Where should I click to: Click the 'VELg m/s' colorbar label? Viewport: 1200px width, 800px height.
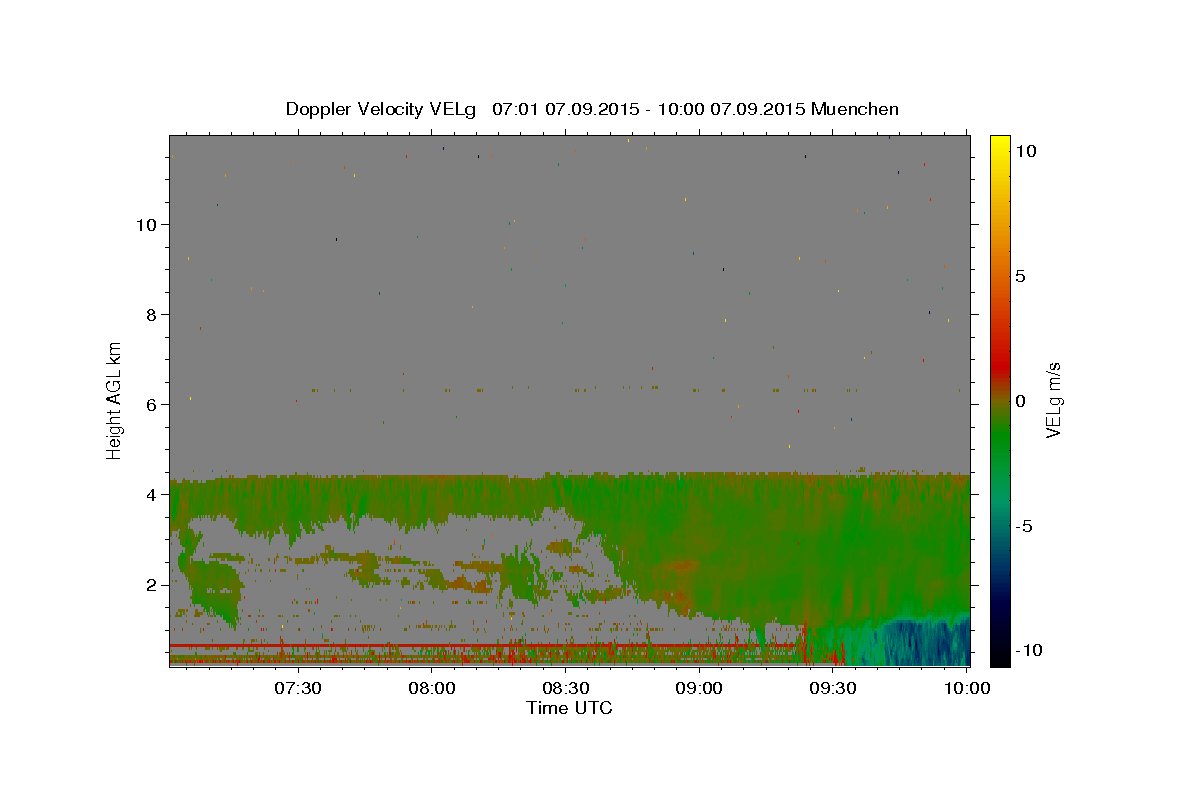point(1053,401)
